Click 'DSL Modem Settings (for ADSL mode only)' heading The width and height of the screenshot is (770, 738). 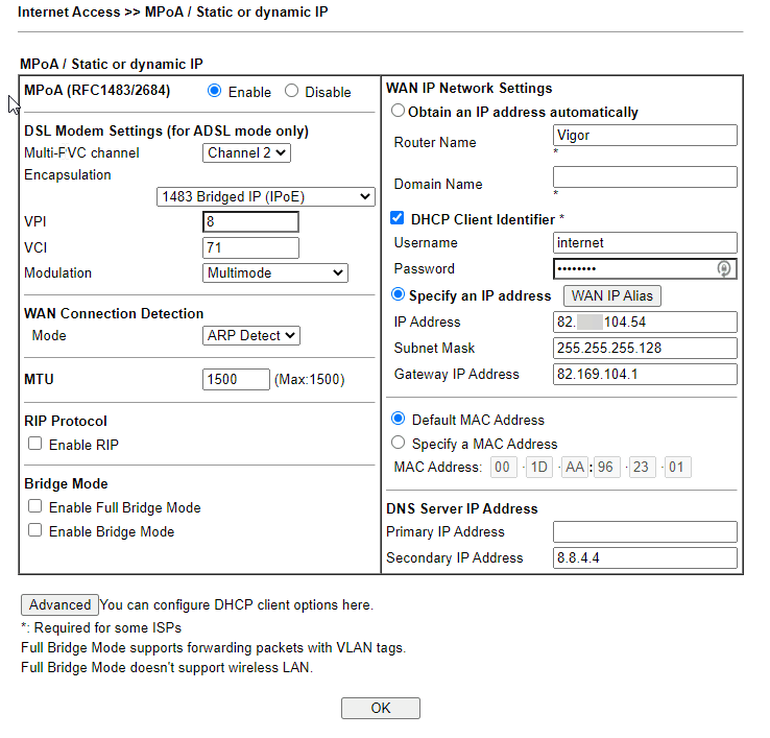pos(166,131)
